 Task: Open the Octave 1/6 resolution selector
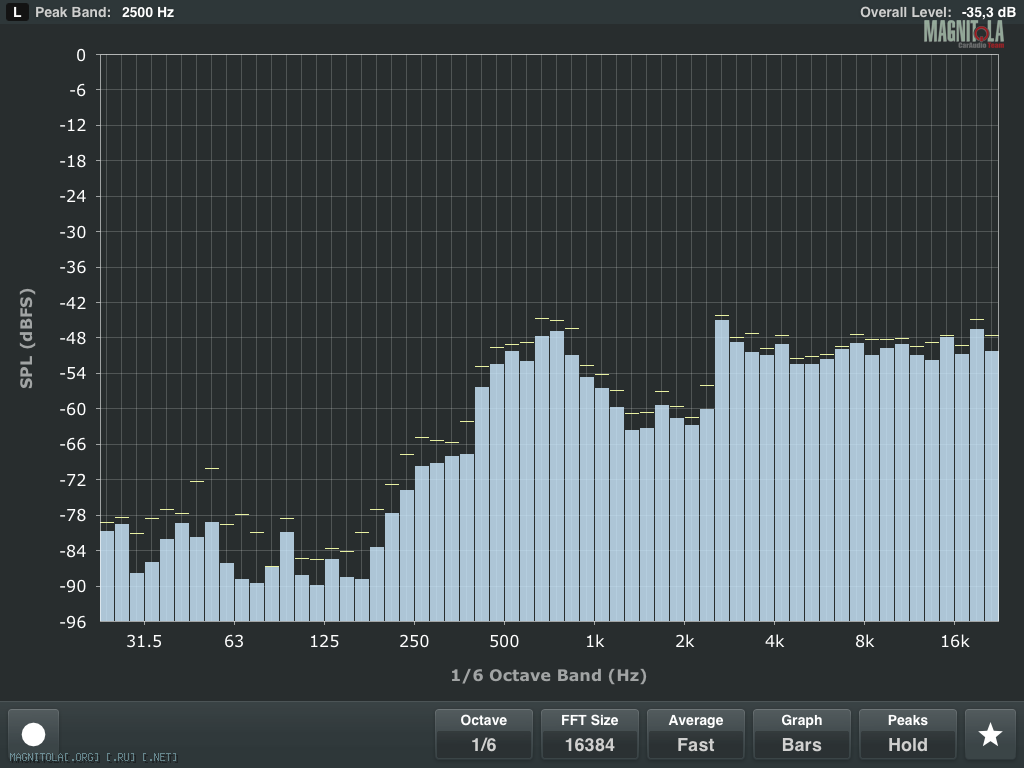pos(483,734)
